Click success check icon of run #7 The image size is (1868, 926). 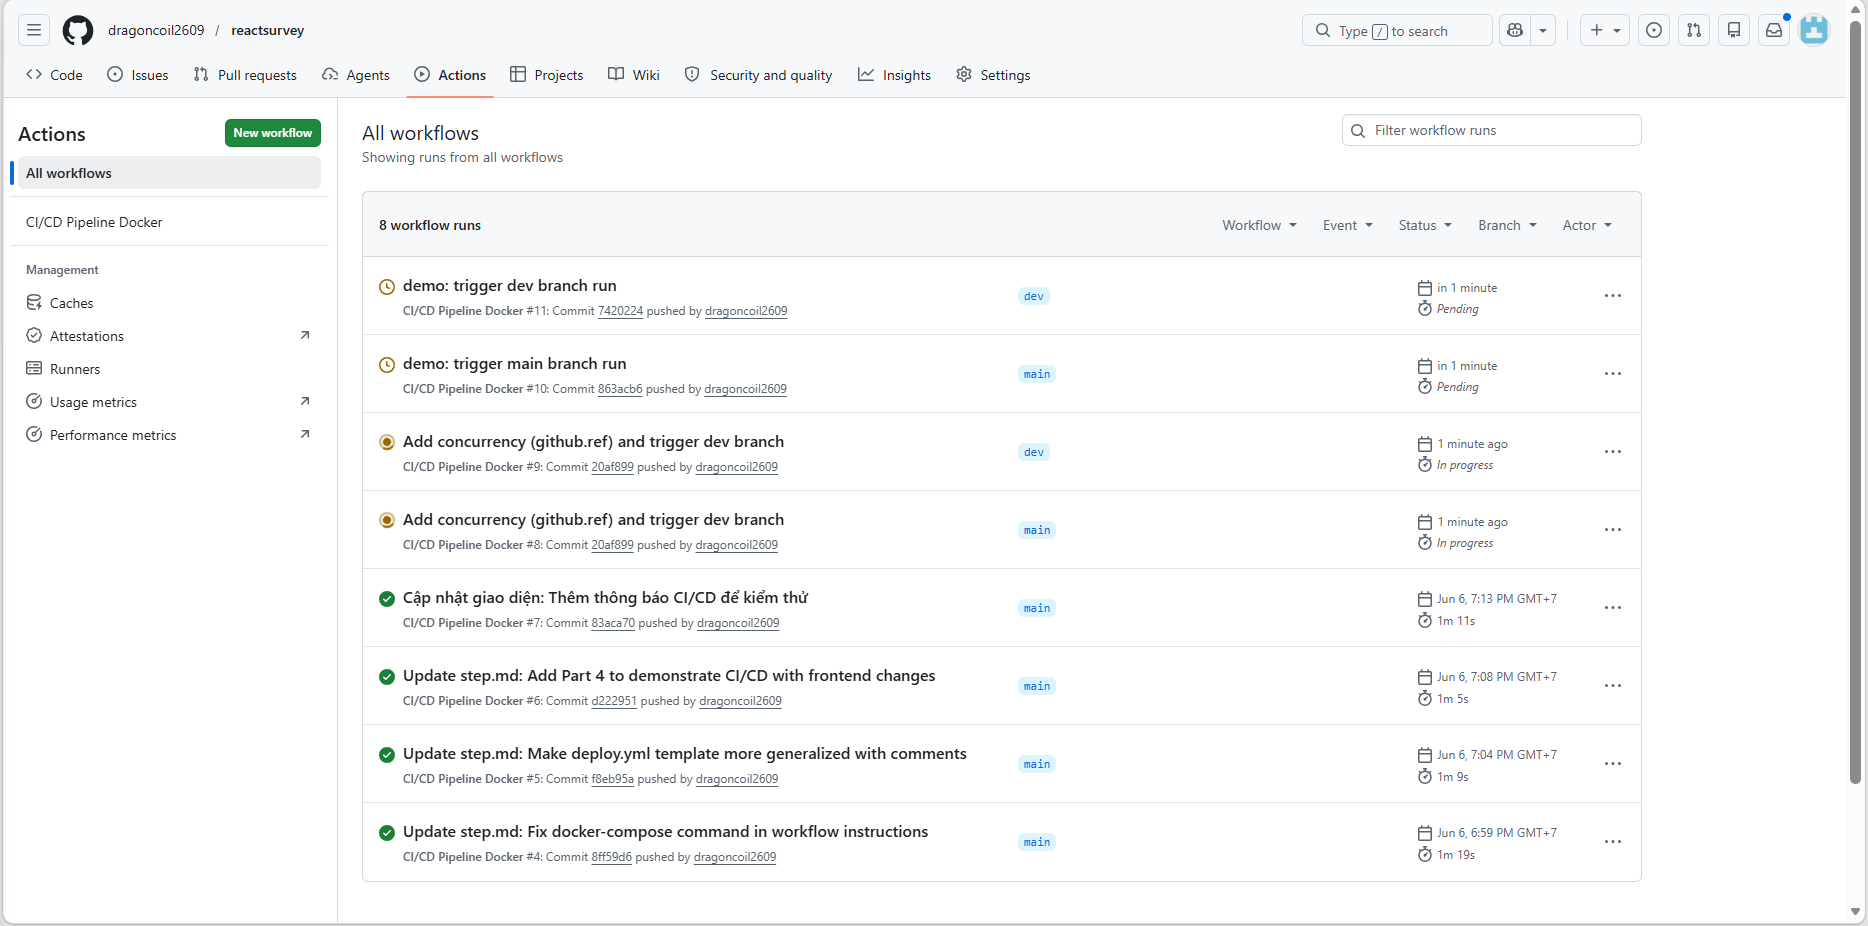coord(387,599)
